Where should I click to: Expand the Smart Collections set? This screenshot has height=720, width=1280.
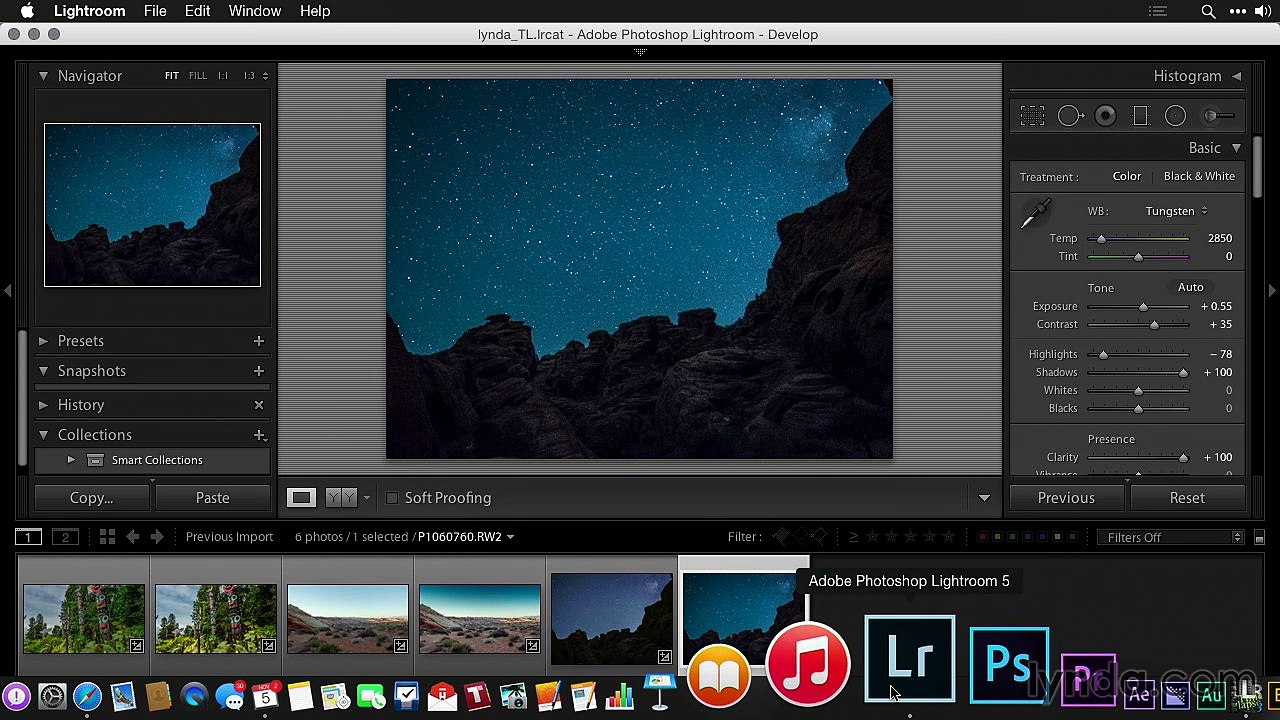click(71, 460)
